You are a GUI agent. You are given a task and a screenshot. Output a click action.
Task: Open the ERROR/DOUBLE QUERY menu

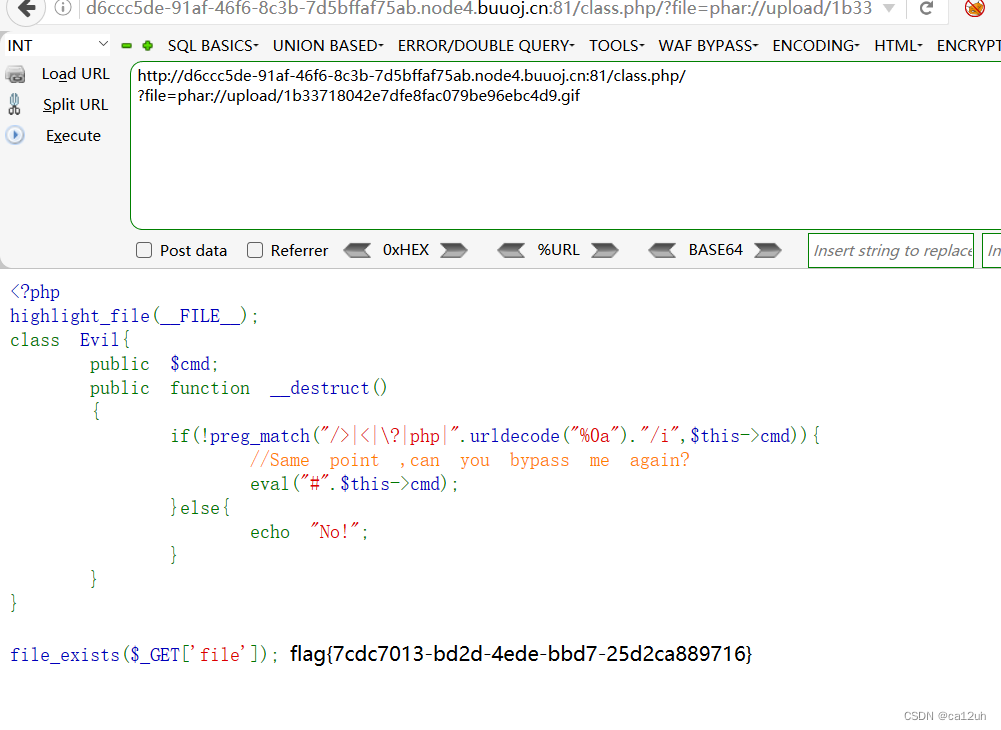486,46
